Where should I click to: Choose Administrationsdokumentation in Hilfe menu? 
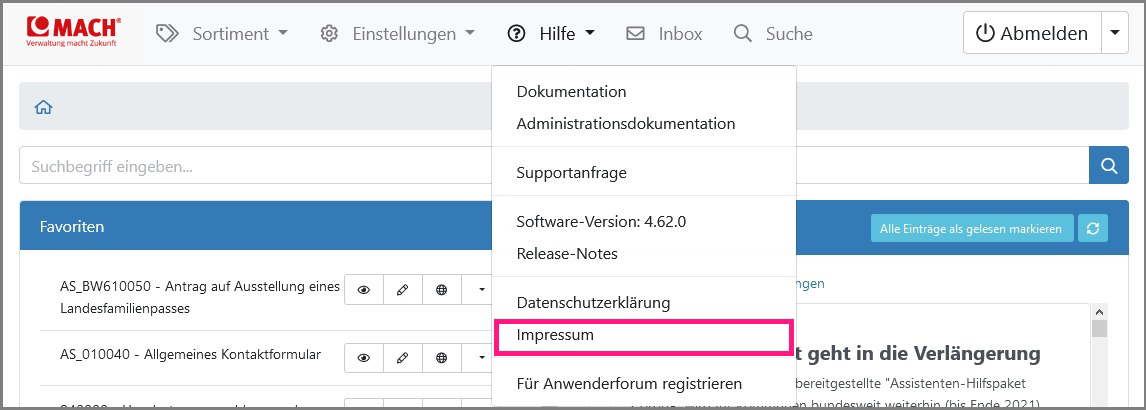[x=625, y=124]
